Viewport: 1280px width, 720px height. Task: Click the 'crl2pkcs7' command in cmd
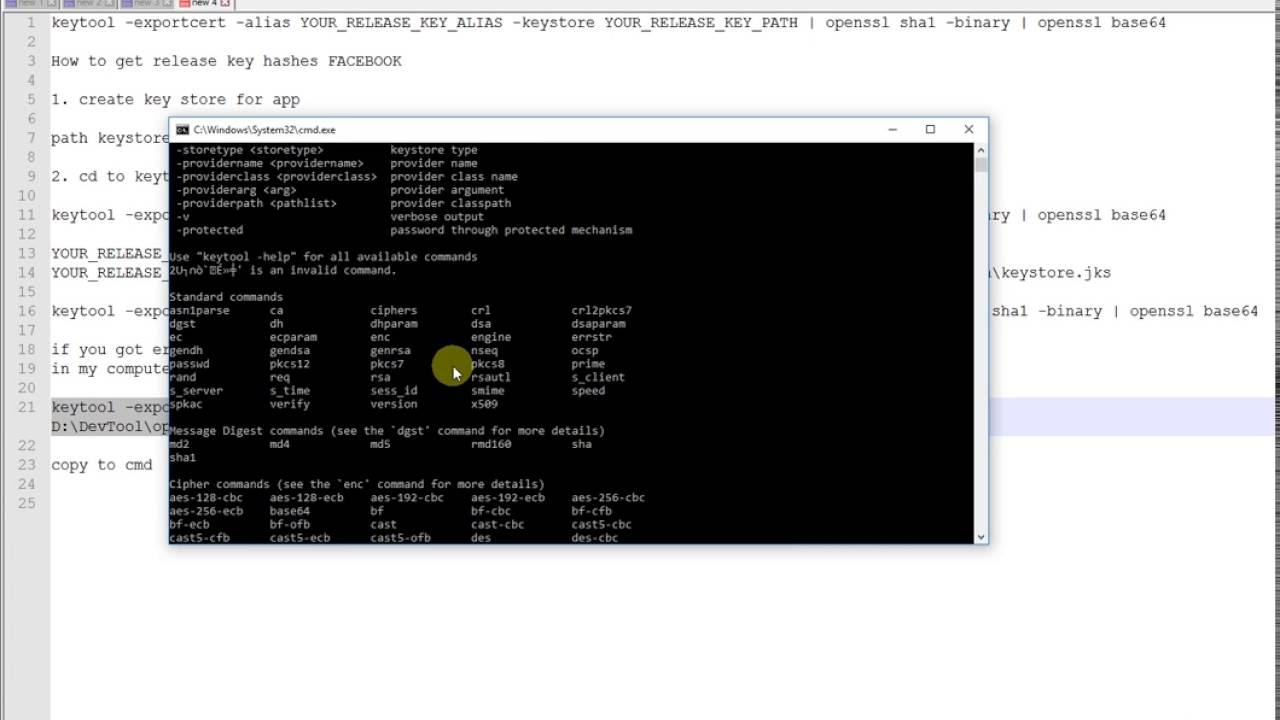[x=601, y=310]
